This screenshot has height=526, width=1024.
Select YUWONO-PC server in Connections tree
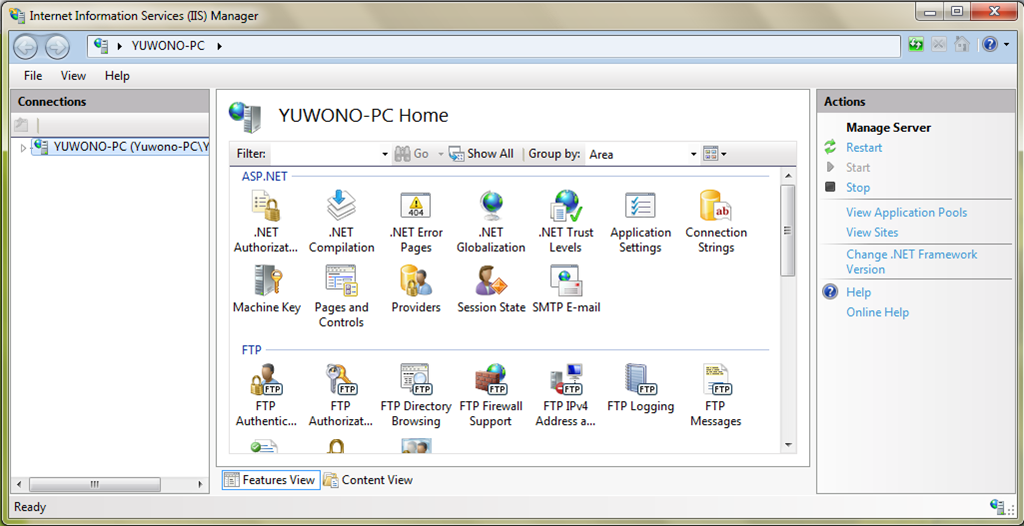click(x=121, y=148)
